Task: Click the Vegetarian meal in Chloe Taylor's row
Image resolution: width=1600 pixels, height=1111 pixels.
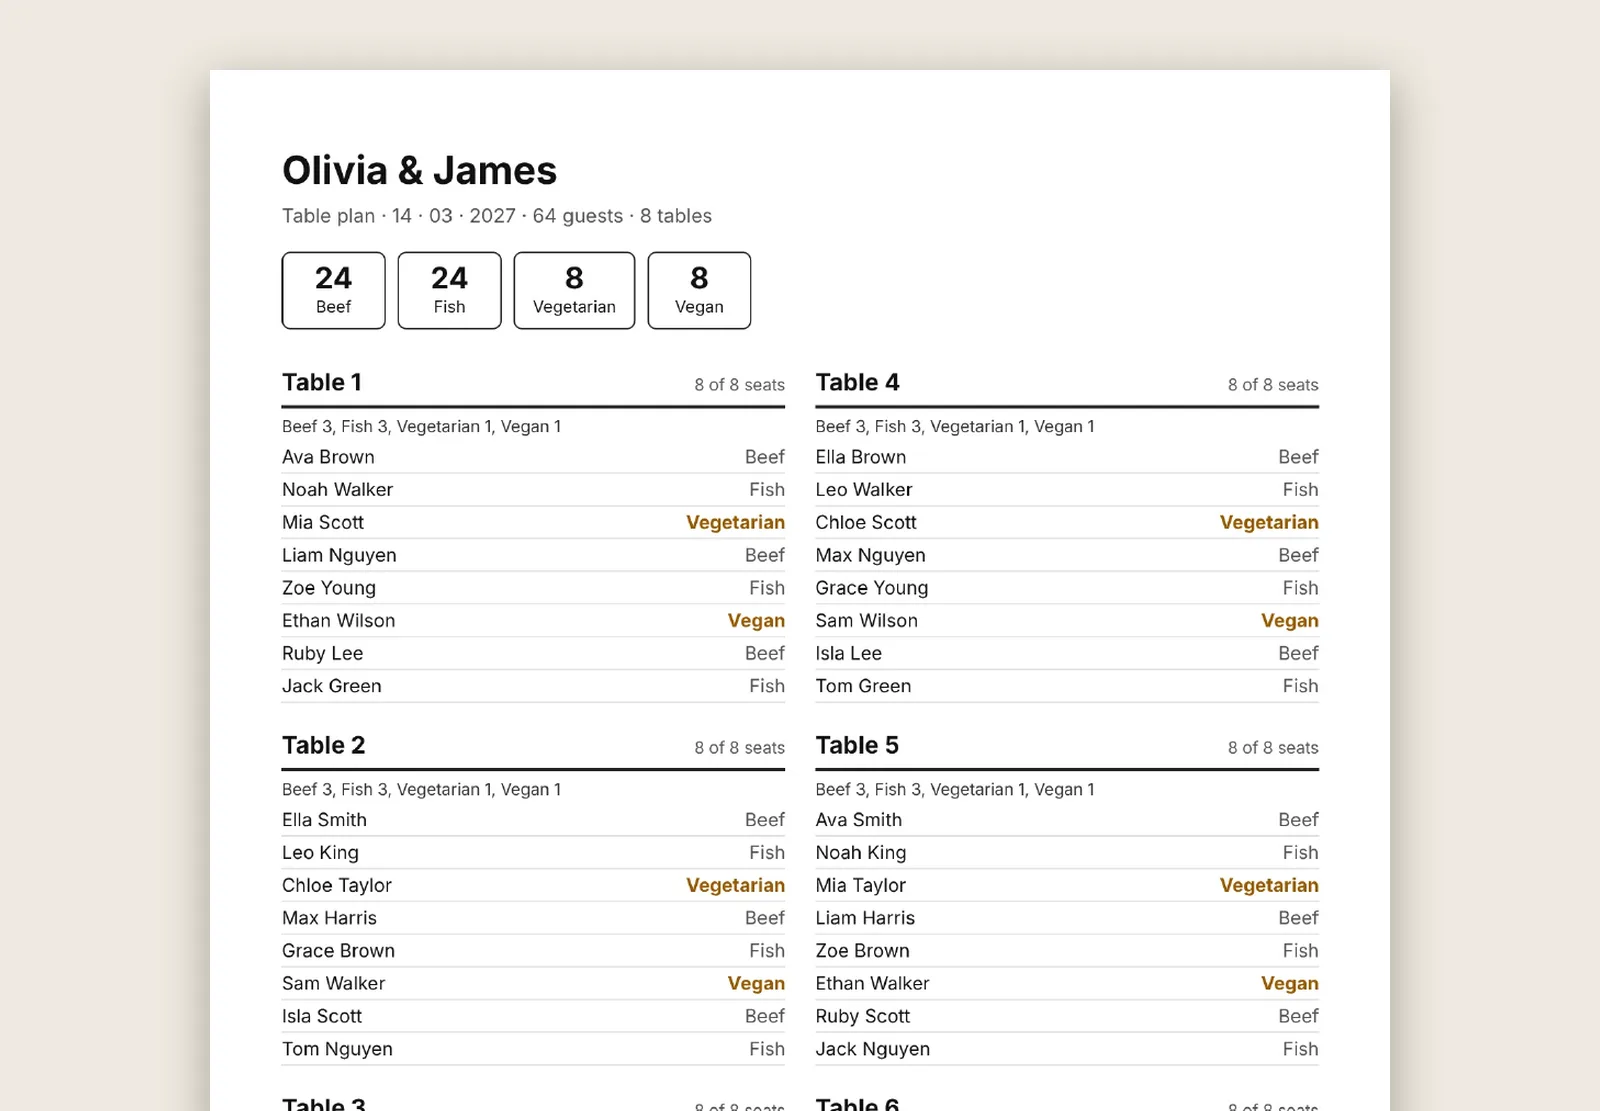Action: (x=735, y=885)
